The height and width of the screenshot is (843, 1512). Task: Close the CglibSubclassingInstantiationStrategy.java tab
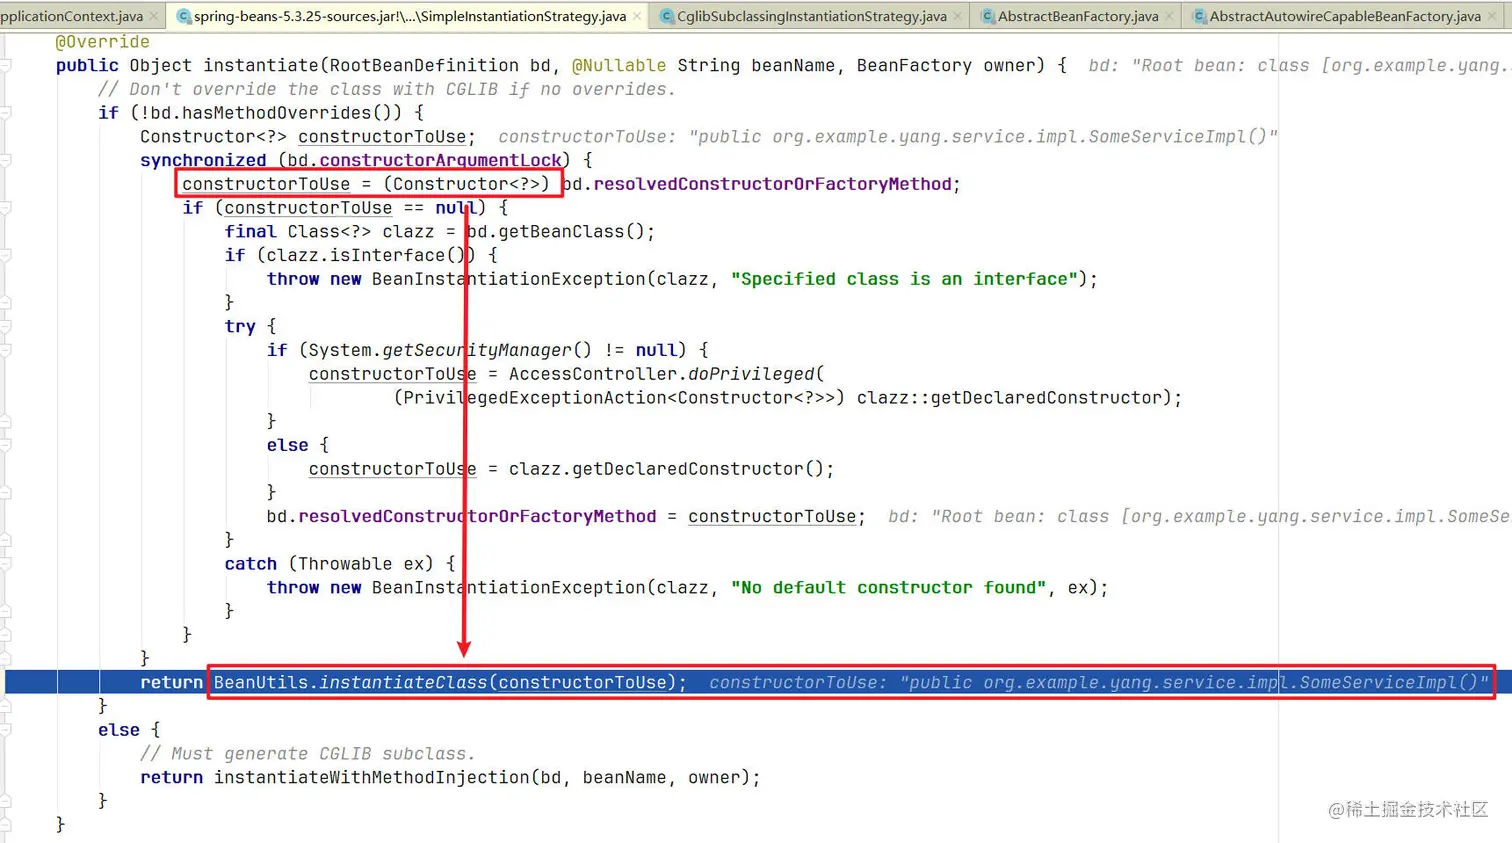pos(957,16)
